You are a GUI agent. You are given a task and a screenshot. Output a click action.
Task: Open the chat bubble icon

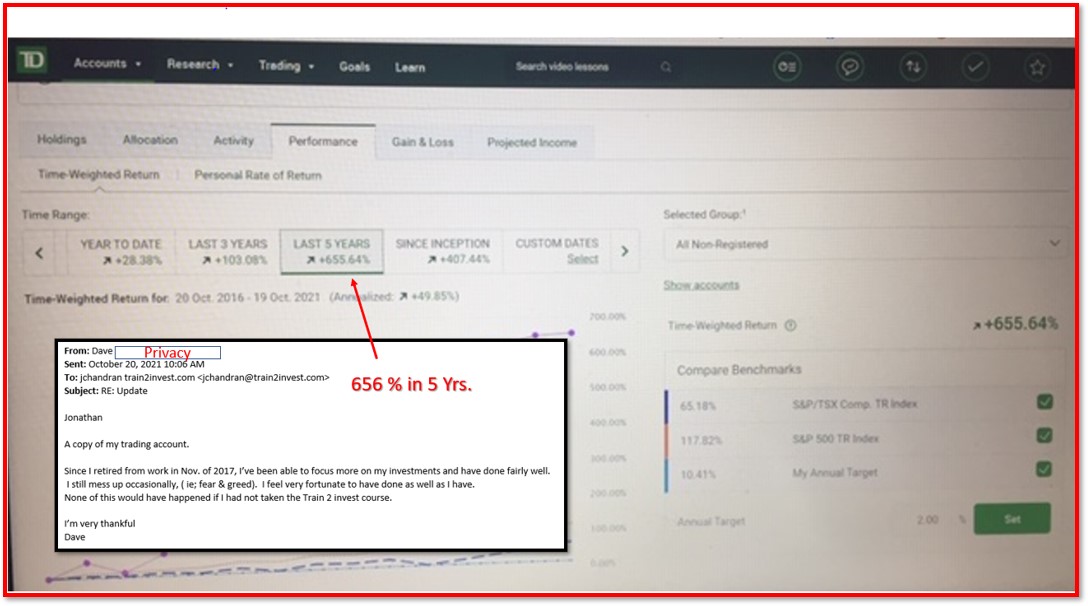851,67
